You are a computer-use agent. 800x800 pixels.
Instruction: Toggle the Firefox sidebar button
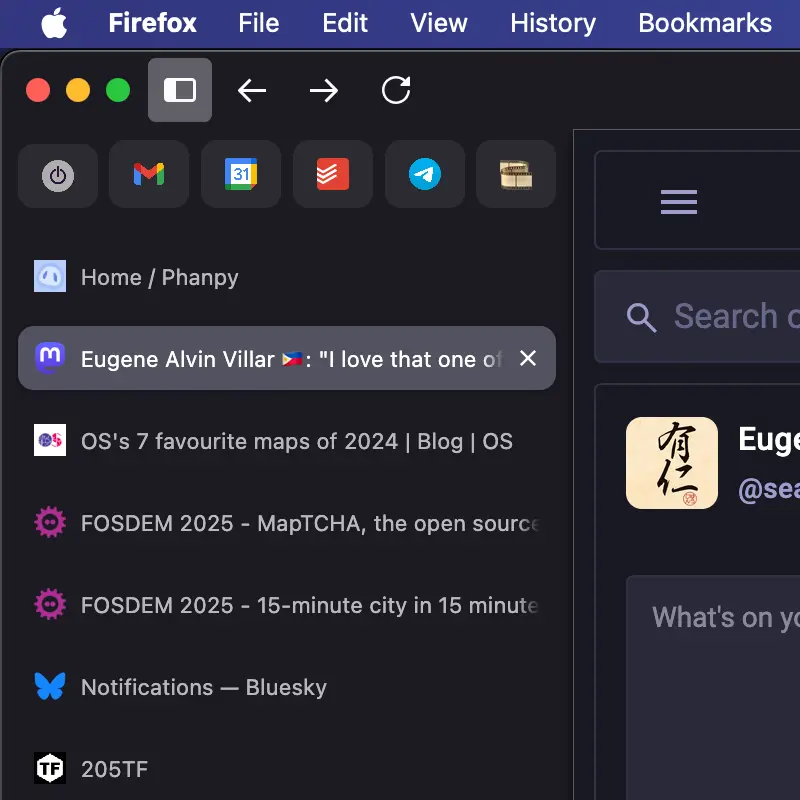[180, 91]
